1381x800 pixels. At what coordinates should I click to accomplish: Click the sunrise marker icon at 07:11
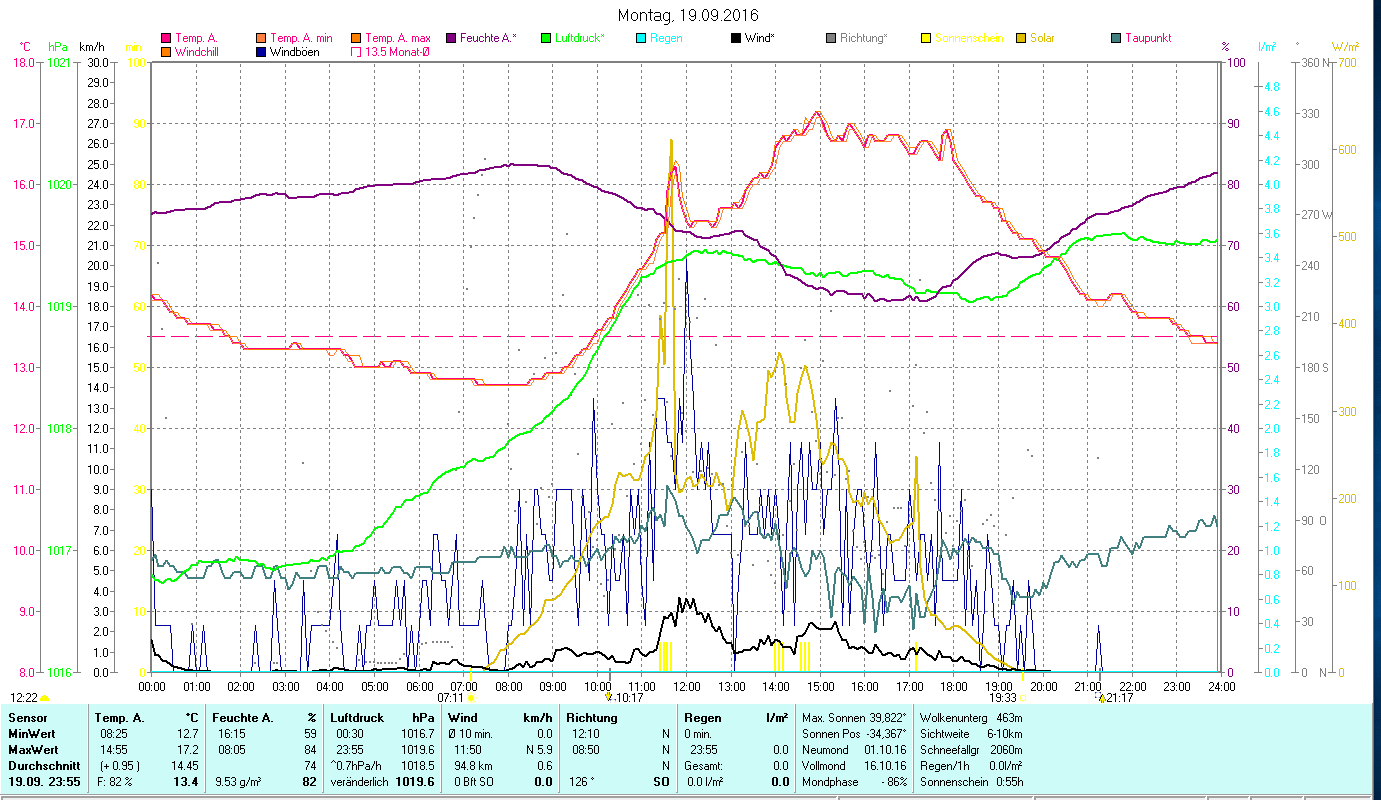[470, 698]
